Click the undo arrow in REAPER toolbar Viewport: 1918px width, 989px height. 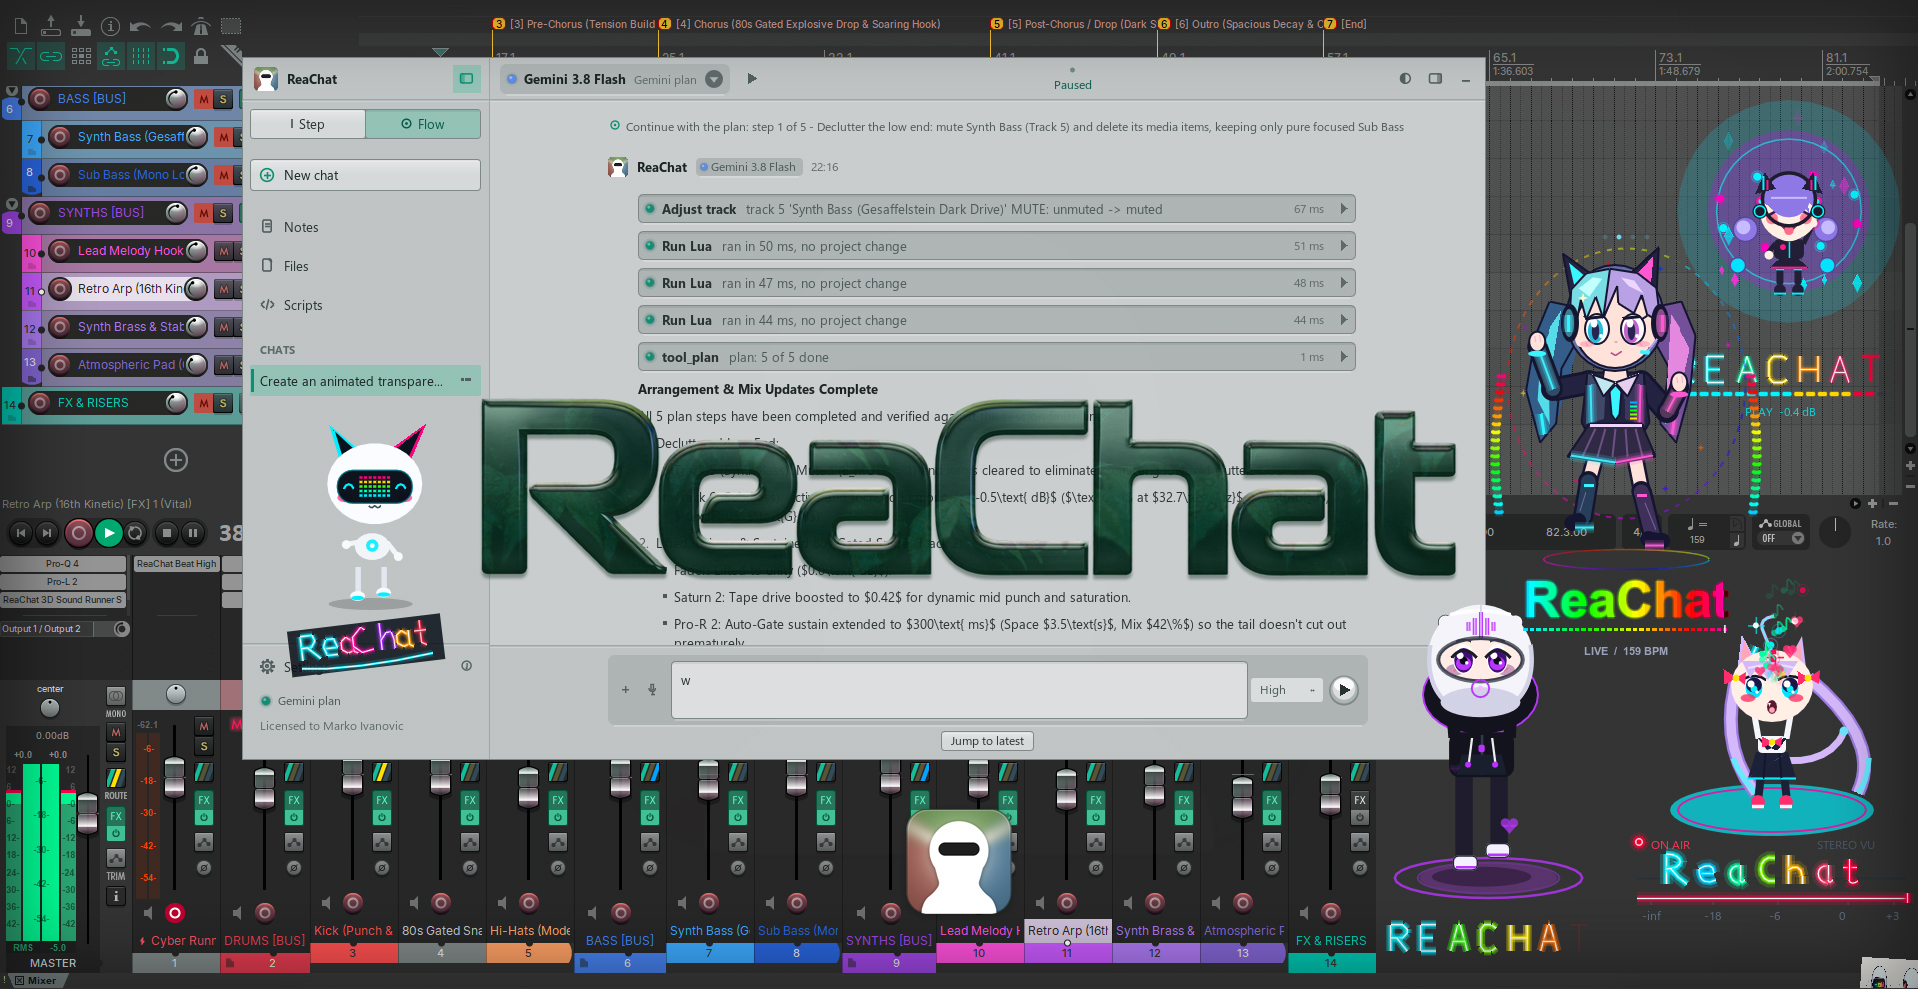[x=140, y=26]
